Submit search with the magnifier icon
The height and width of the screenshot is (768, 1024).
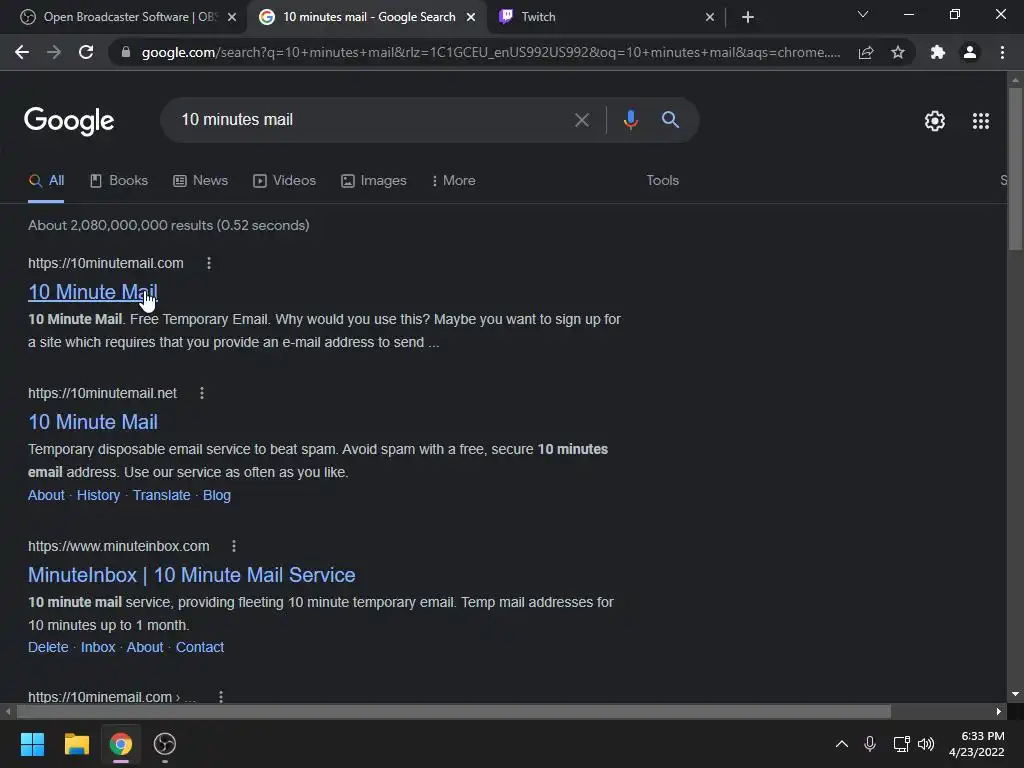coord(670,120)
